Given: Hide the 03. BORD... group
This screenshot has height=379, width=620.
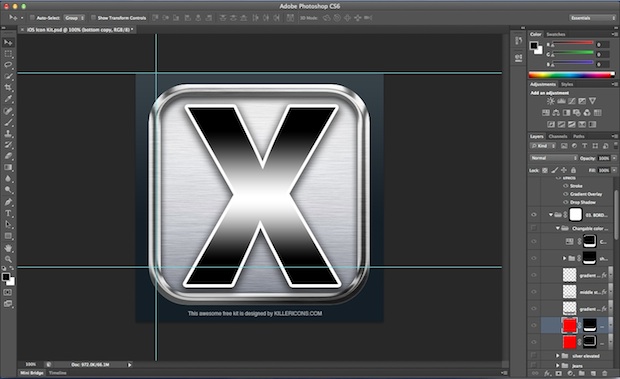Looking at the screenshot, I should click(x=534, y=215).
